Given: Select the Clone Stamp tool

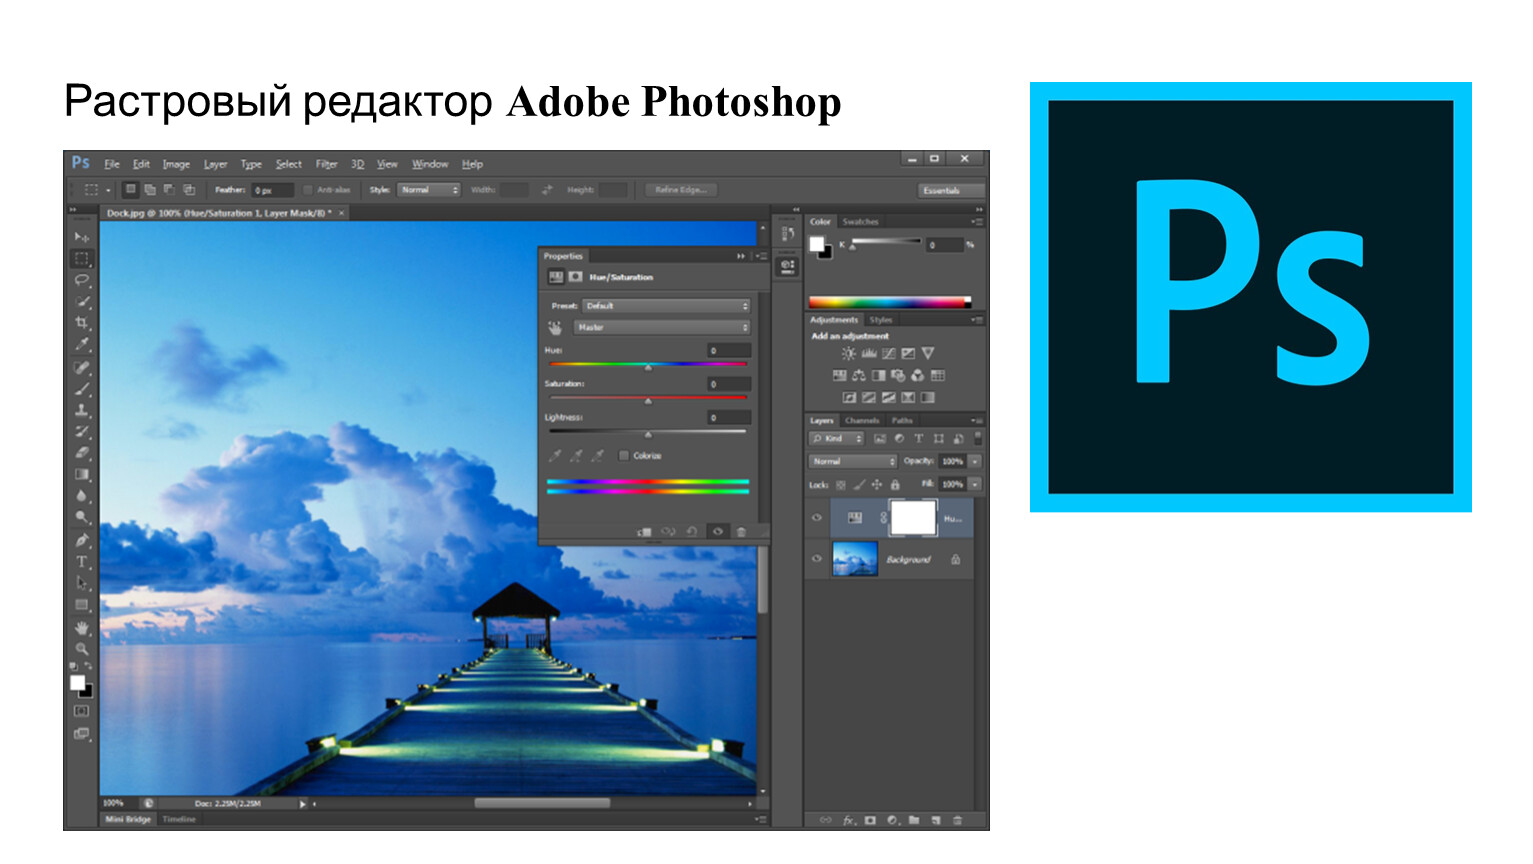Looking at the screenshot, I should point(82,410).
